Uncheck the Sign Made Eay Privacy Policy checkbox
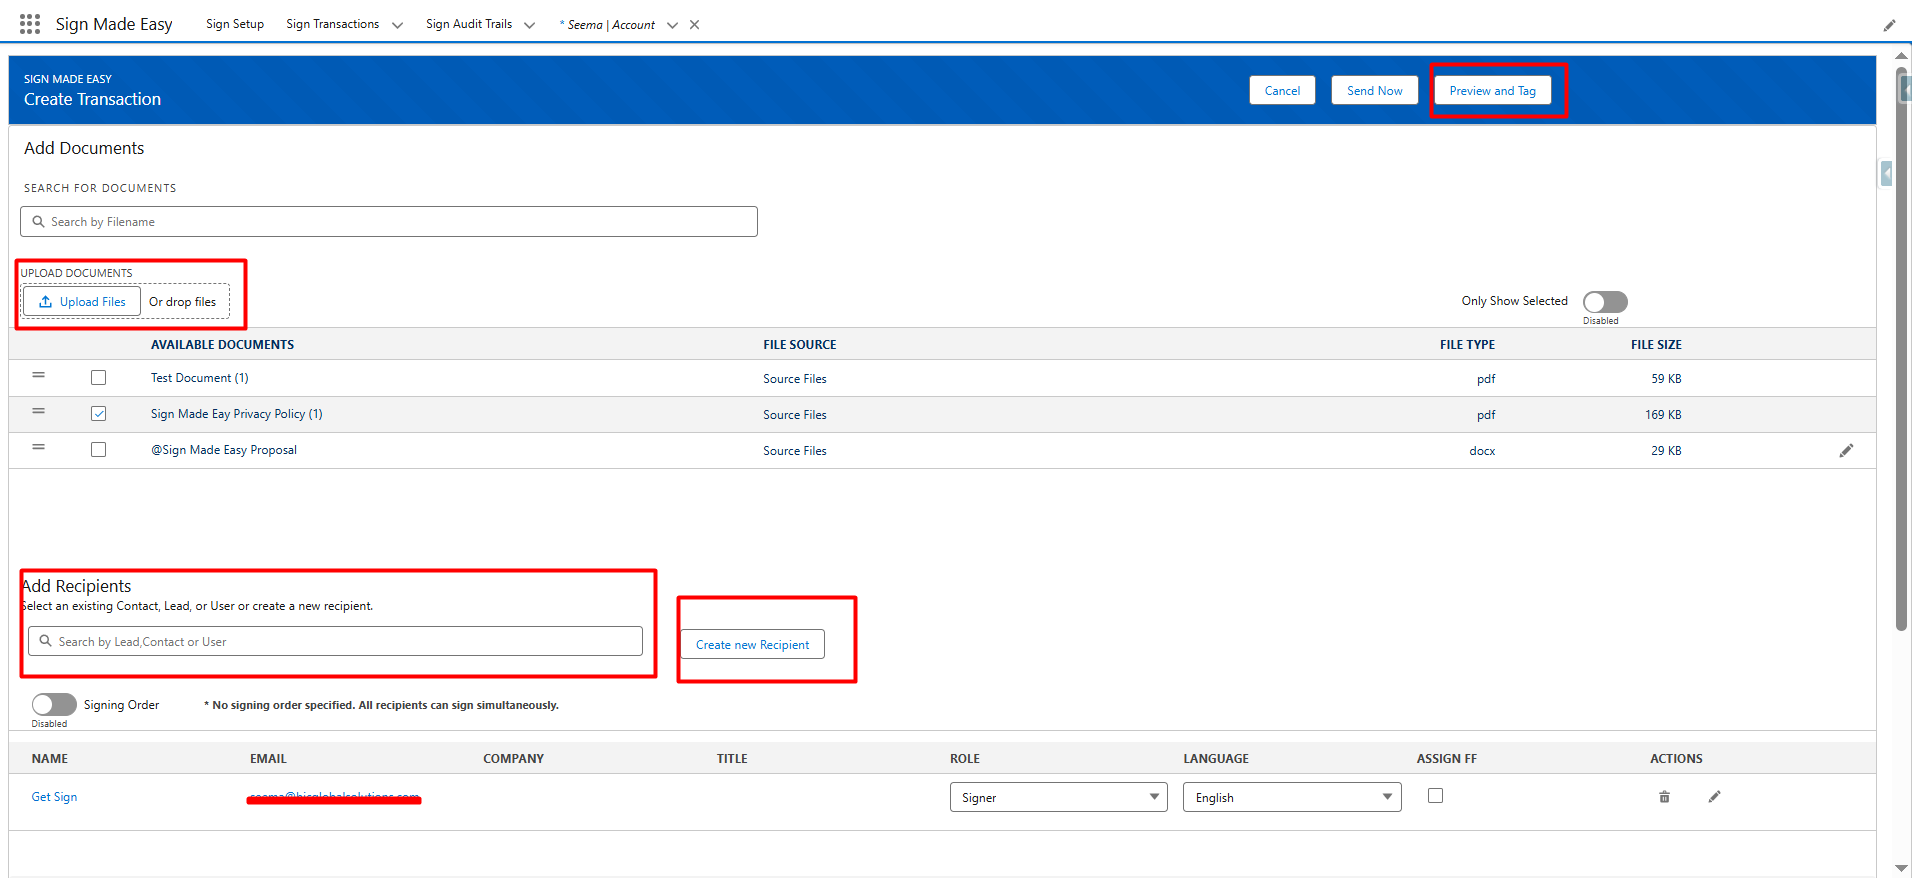1912x878 pixels. 98,414
